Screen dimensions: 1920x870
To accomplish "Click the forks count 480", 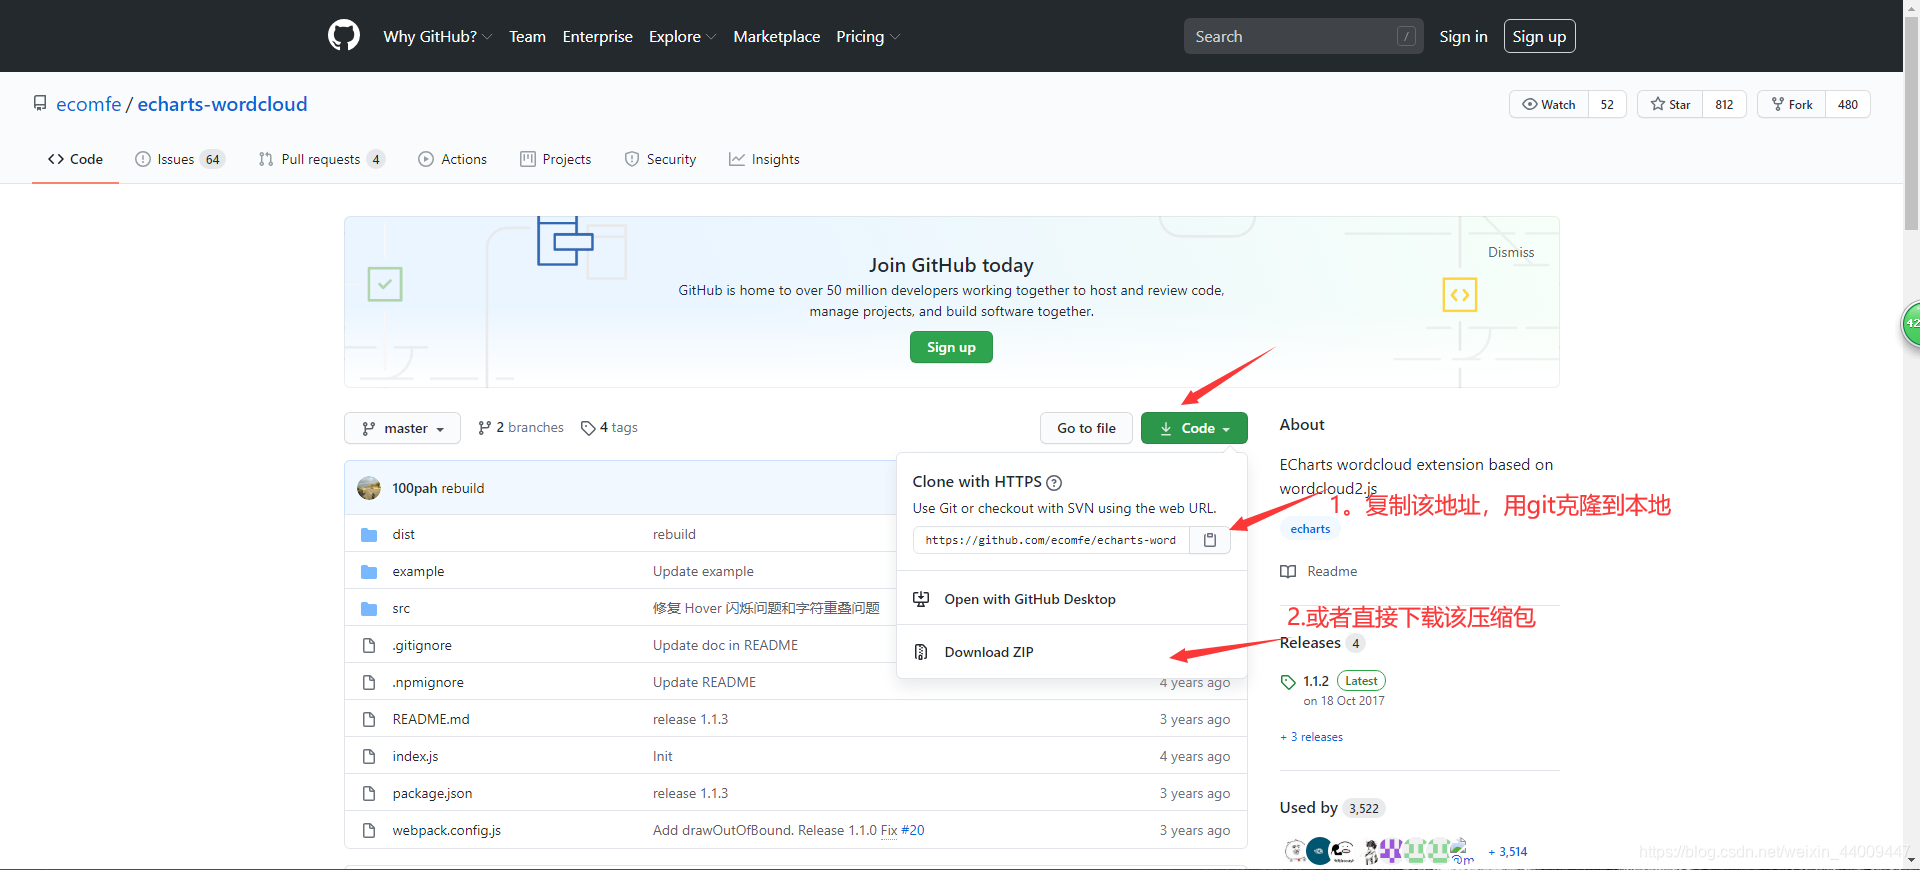I will pyautogui.click(x=1848, y=104).
